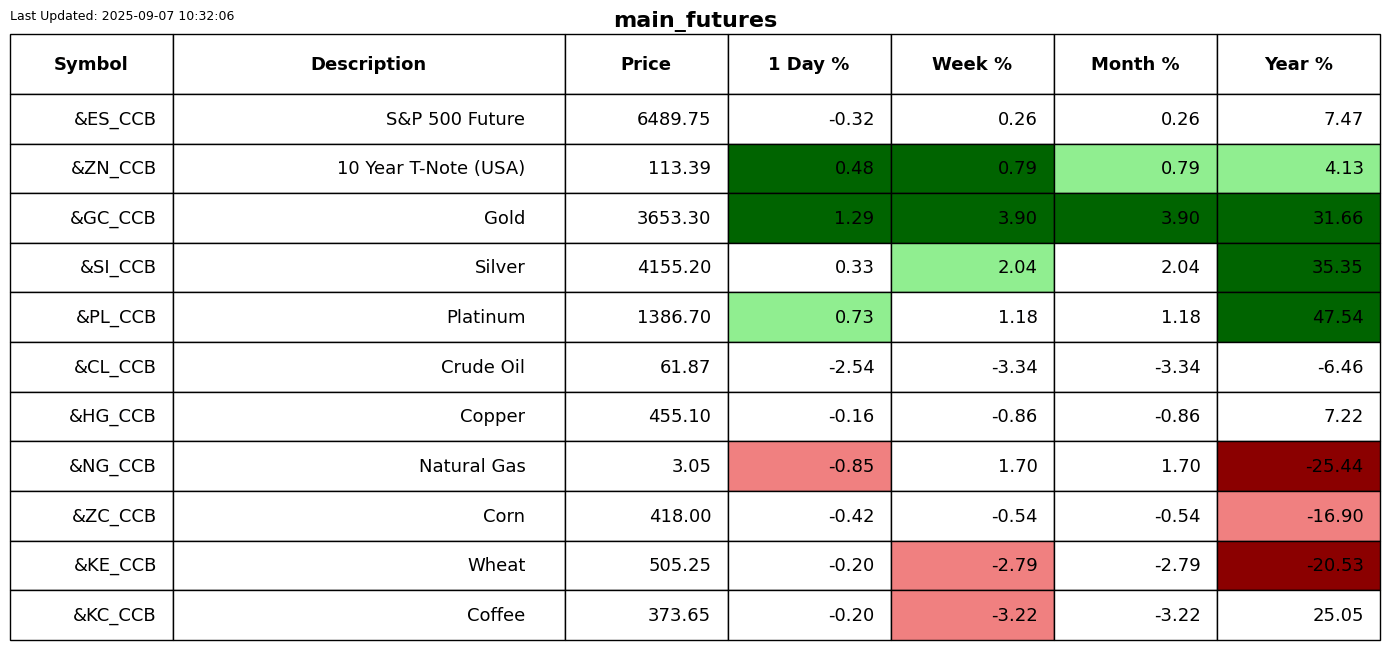Image resolution: width=1390 pixels, height=650 pixels.
Task: Click the Symbol column header
Action: tap(91, 64)
